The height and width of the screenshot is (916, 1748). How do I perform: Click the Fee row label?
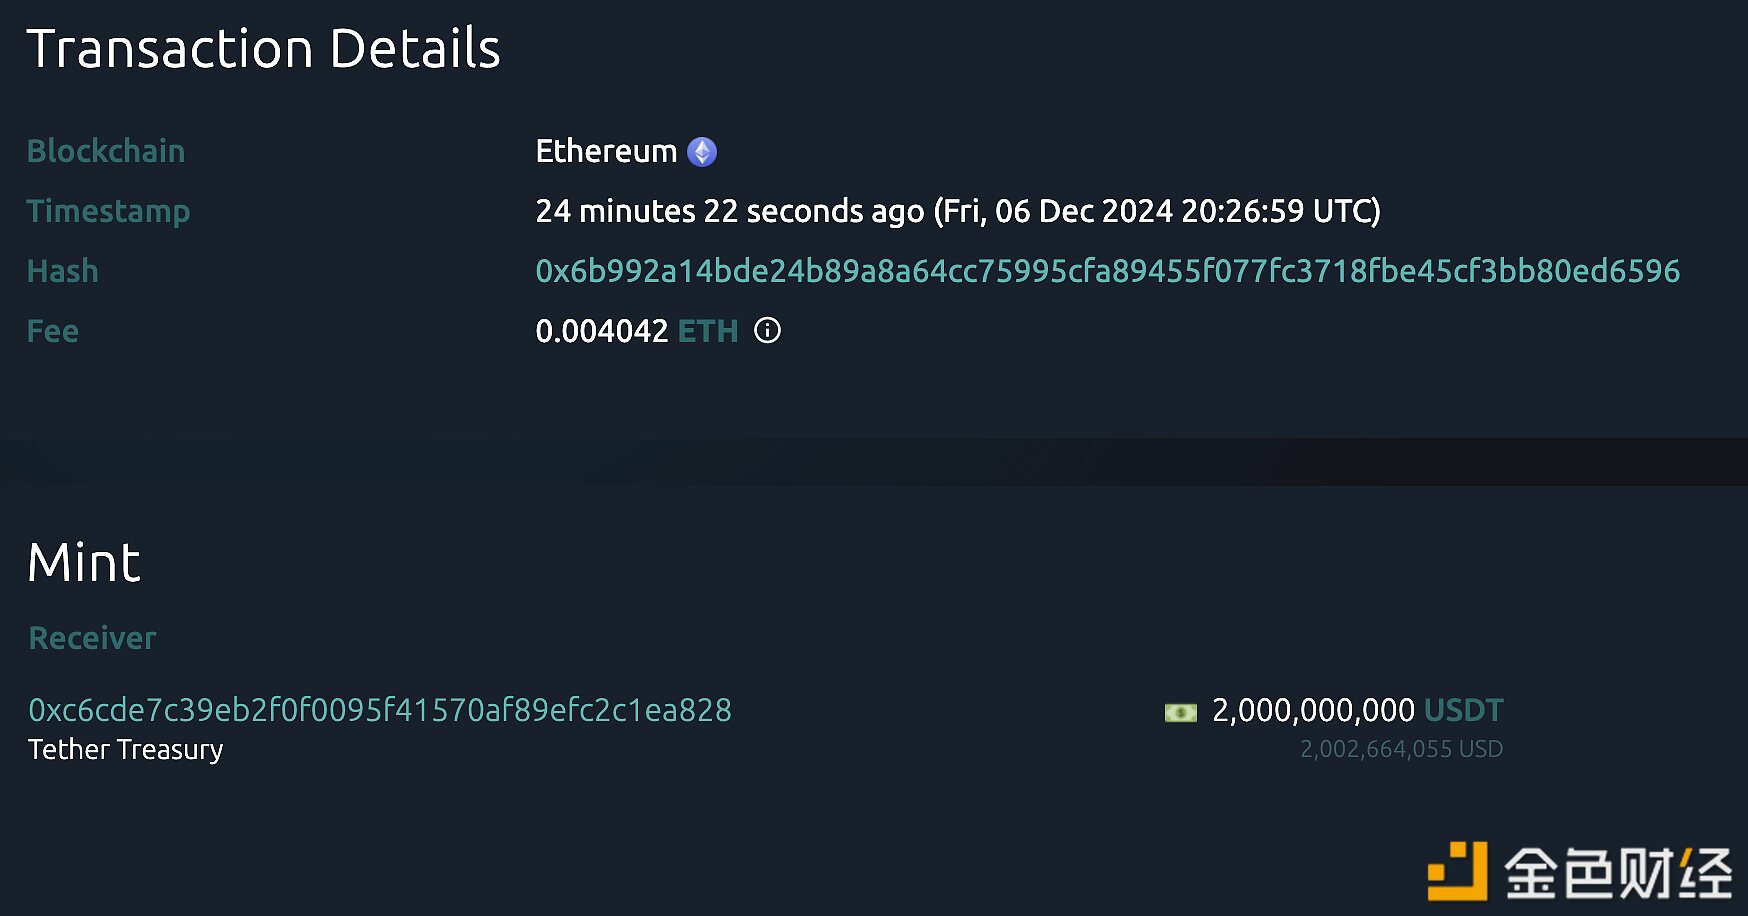[x=52, y=330]
